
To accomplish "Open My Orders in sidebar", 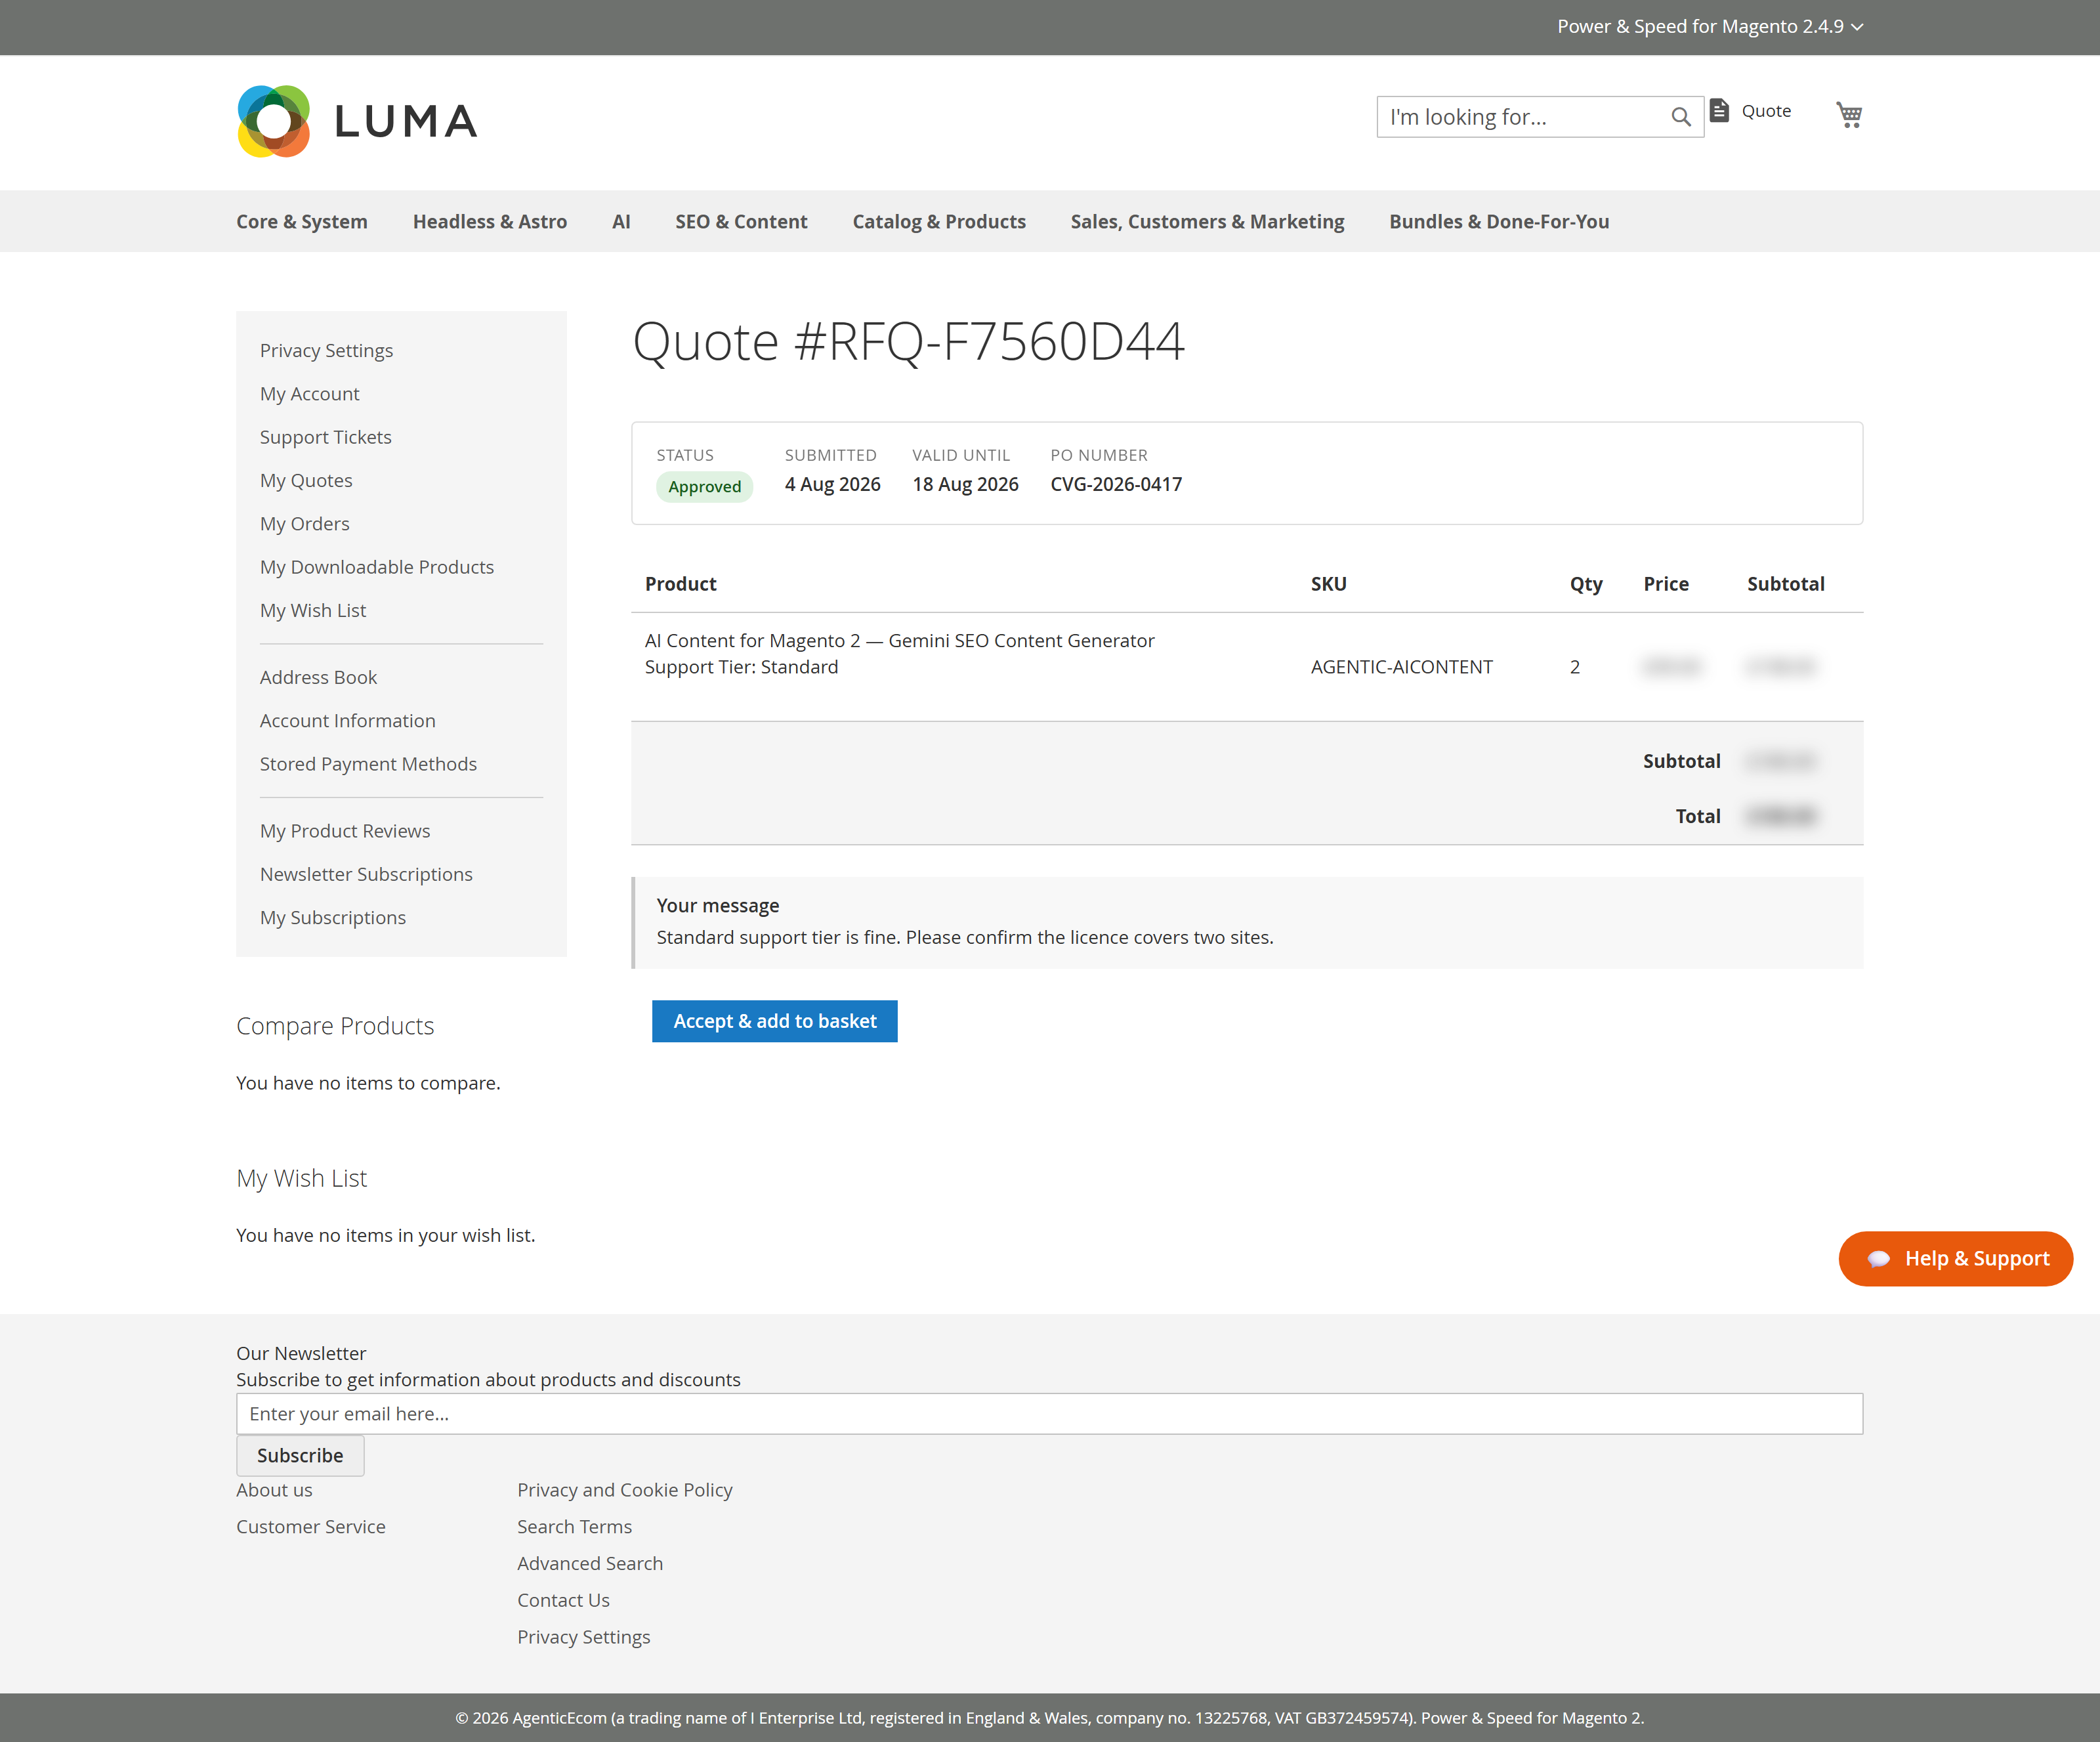I will (305, 524).
